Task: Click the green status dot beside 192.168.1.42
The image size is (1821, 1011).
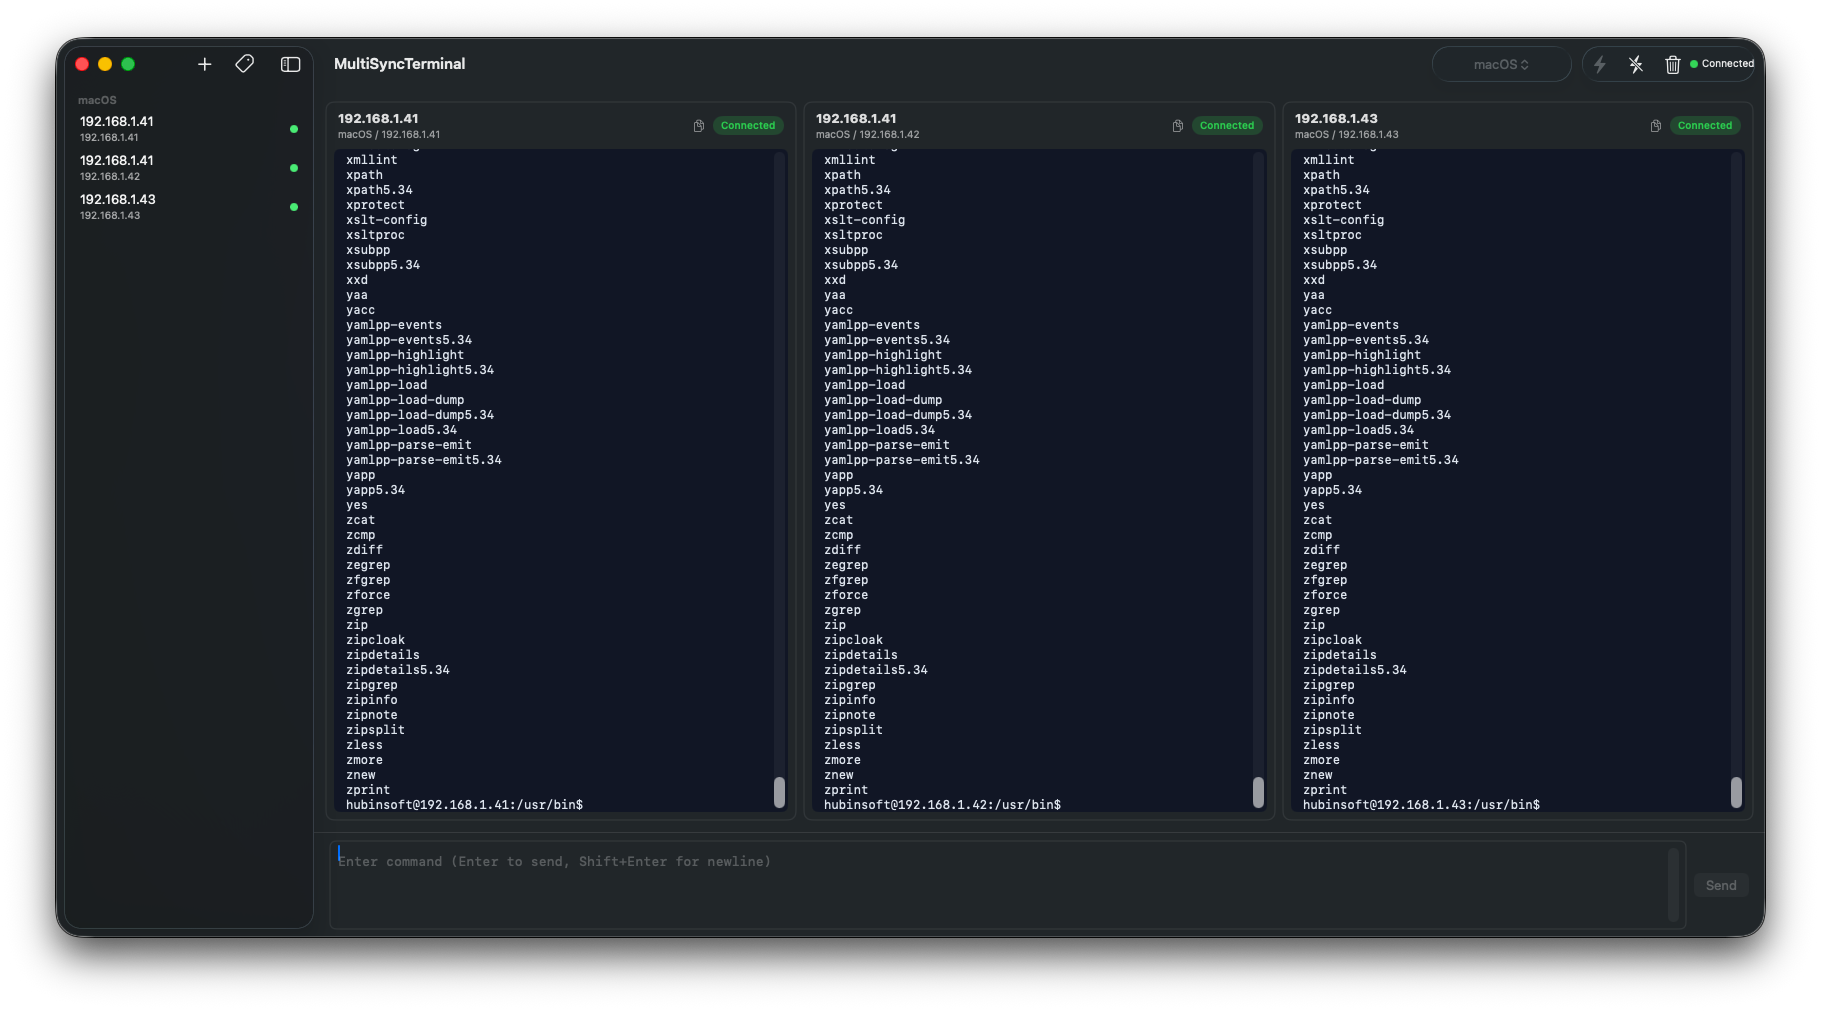Action: tap(293, 168)
